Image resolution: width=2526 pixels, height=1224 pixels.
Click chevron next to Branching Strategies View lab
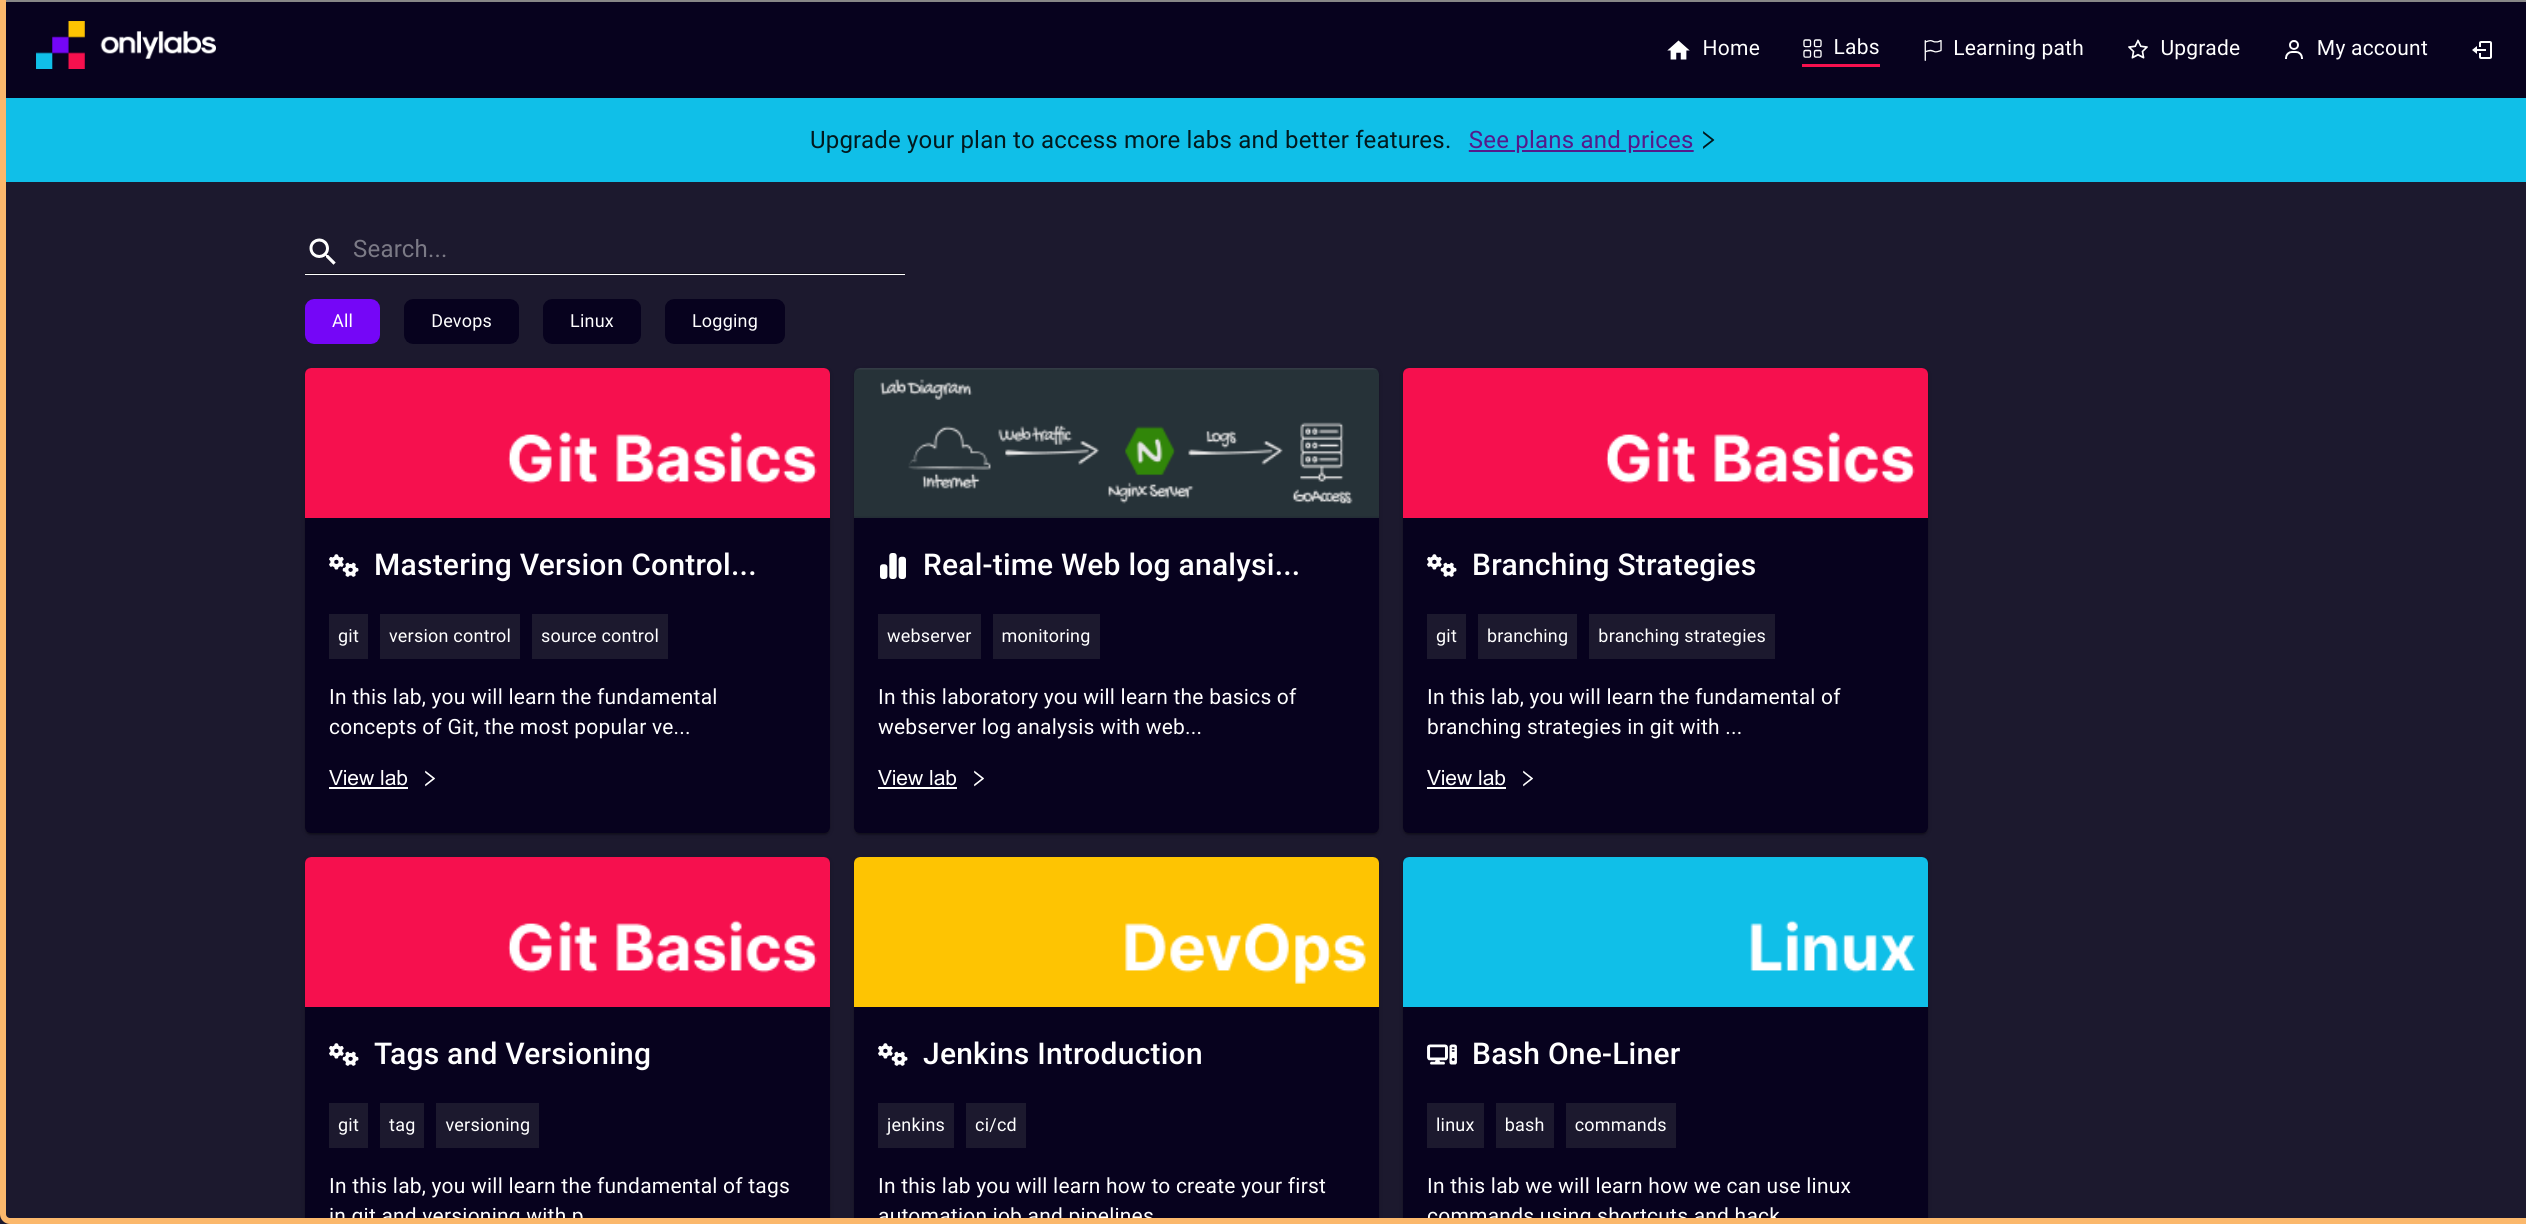[x=1528, y=778]
